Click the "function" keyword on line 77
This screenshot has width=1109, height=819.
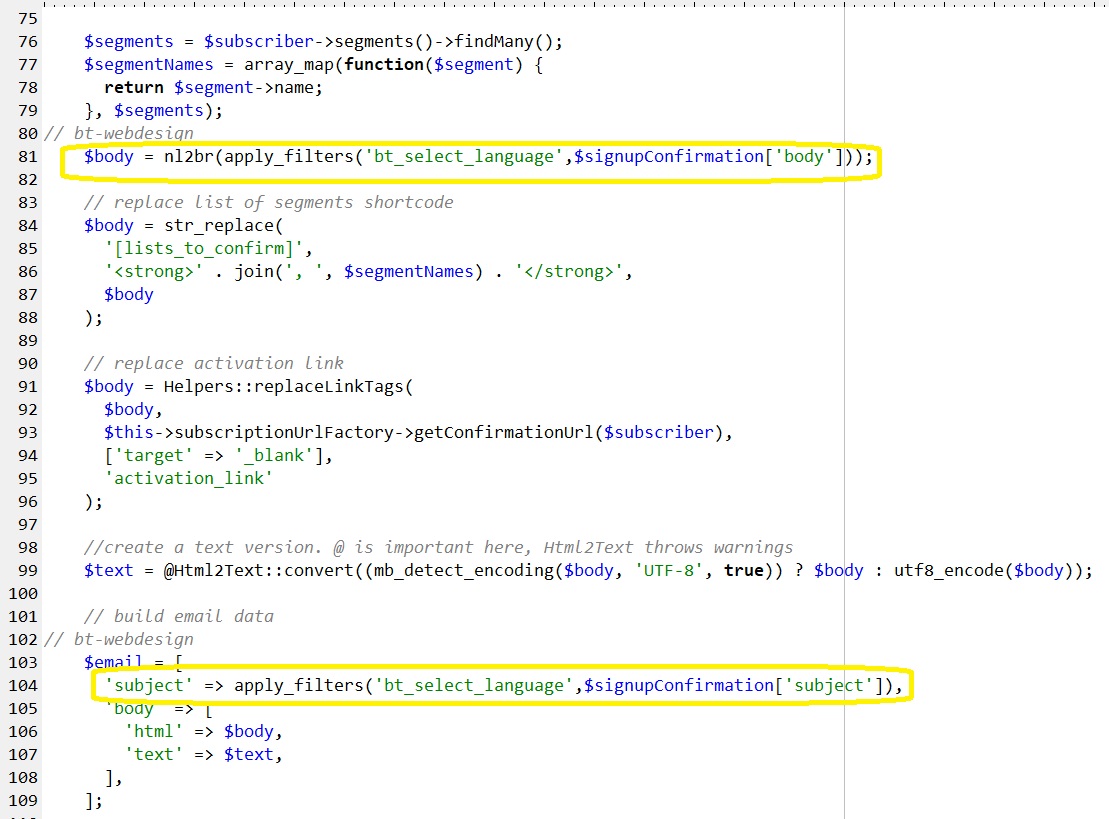pos(384,64)
